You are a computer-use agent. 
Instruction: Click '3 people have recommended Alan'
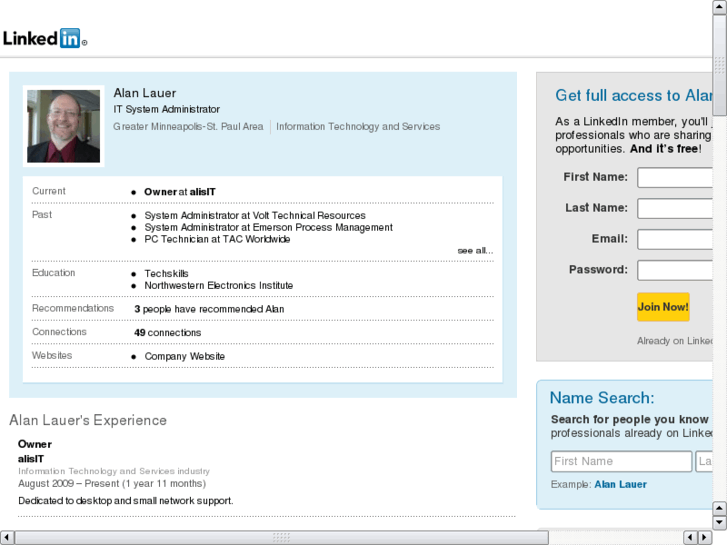click(209, 309)
